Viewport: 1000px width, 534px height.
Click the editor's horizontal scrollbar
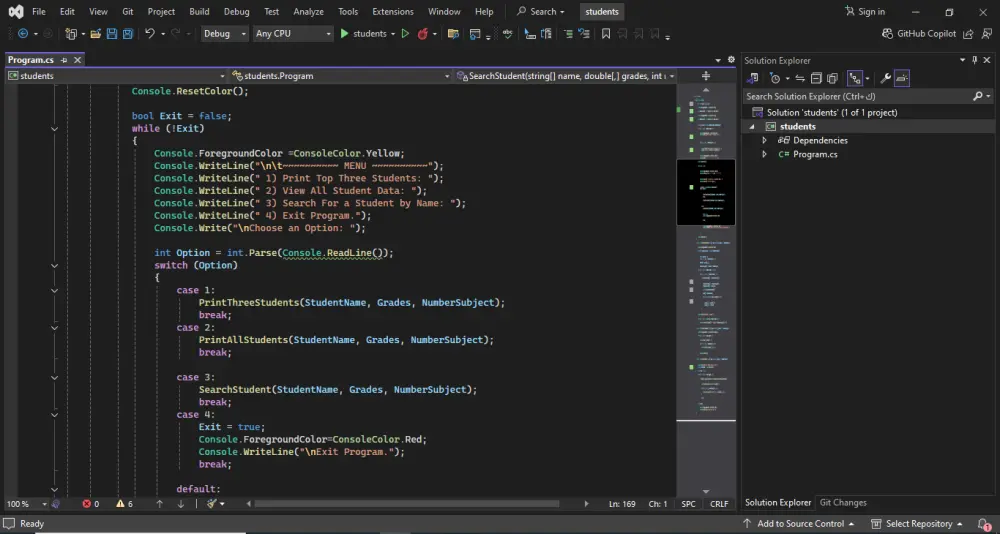tap(400, 504)
